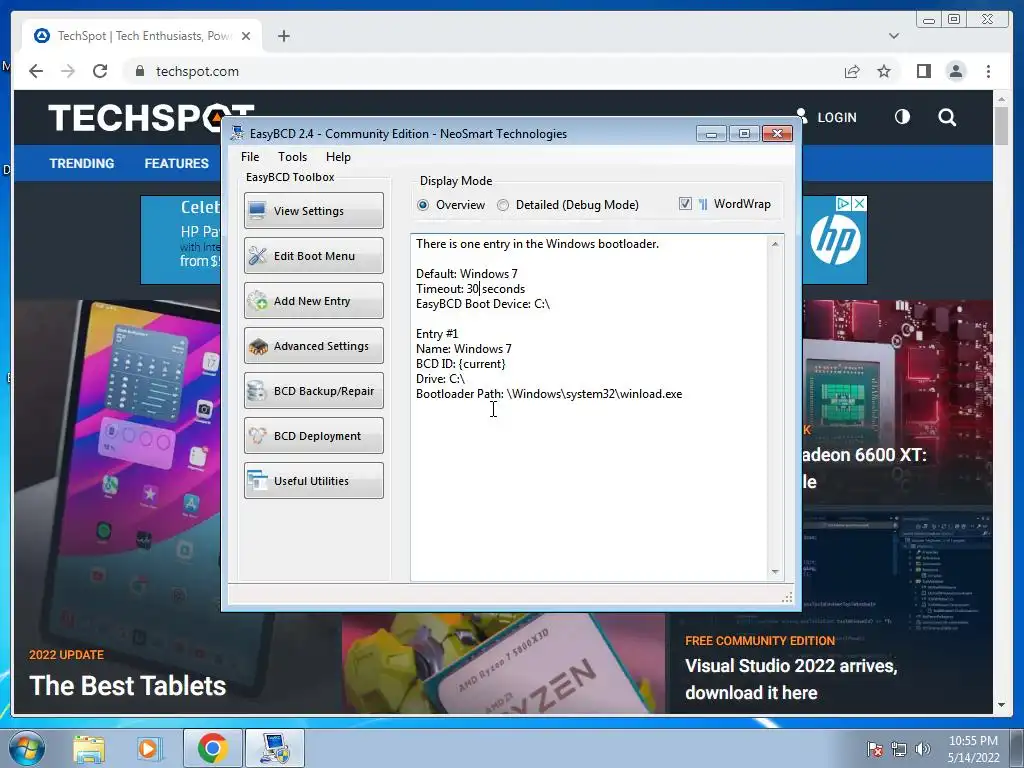Click the plus gear icon on Add New Entry
The height and width of the screenshot is (768, 1024).
(258, 300)
